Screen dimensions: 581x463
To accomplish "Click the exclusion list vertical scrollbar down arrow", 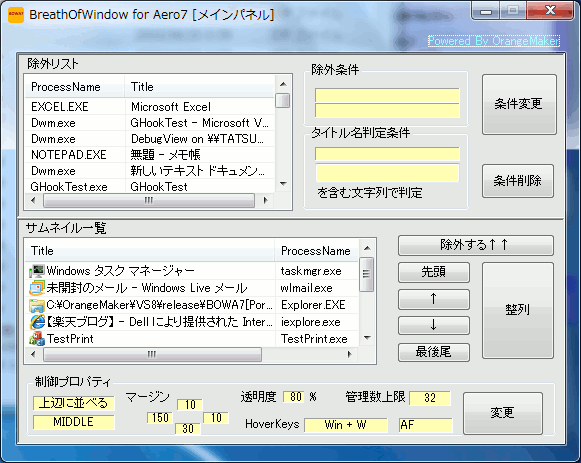I will pos(283,184).
